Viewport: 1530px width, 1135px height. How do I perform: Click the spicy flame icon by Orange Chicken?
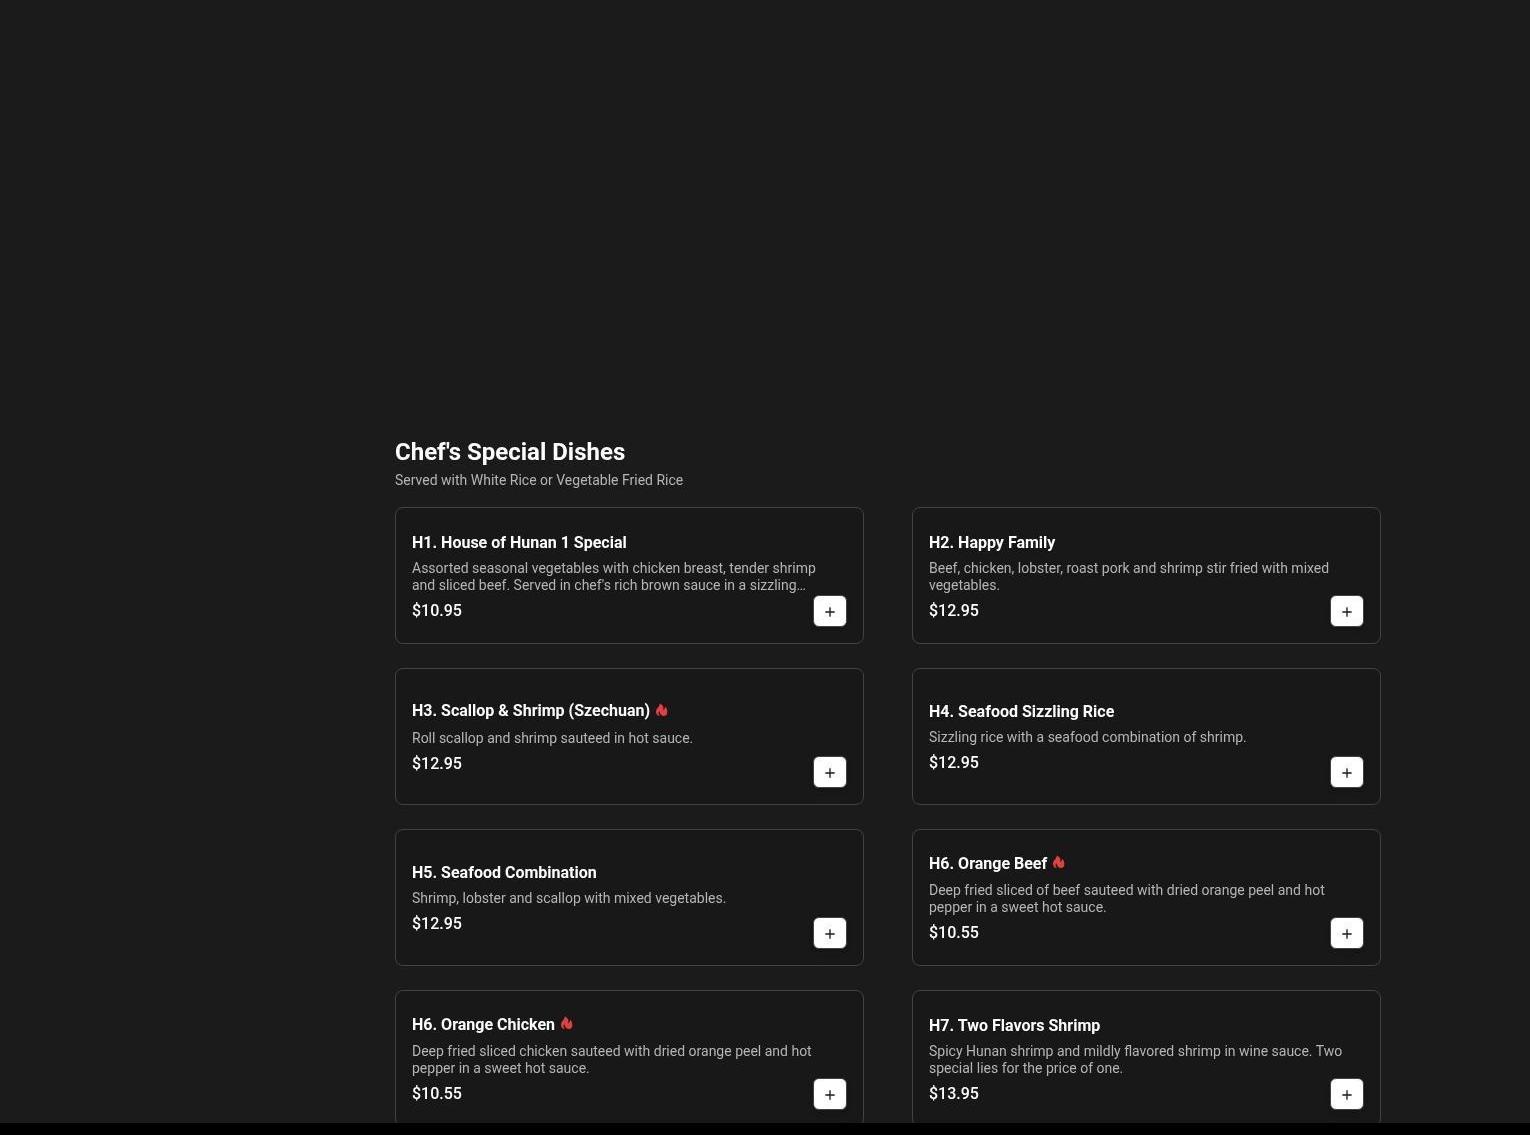(566, 1023)
